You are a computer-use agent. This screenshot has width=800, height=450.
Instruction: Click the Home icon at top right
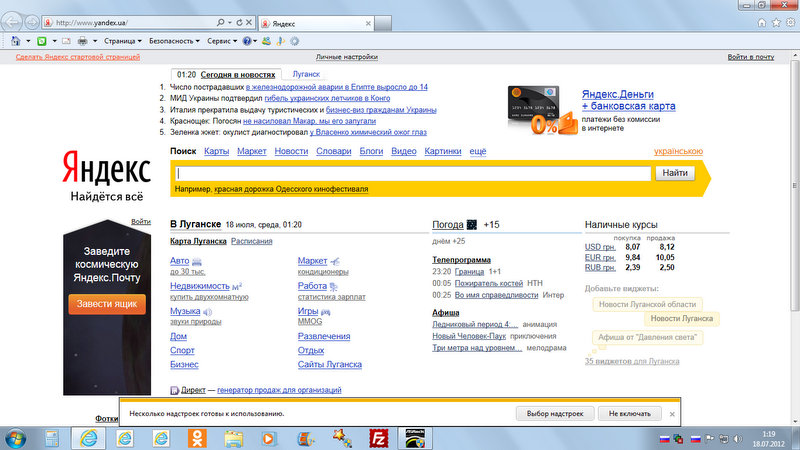coord(762,22)
